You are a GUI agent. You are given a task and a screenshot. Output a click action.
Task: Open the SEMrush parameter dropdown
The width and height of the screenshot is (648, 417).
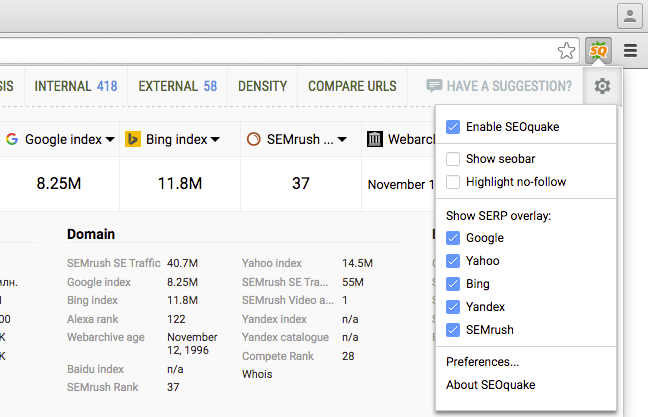click(342, 139)
